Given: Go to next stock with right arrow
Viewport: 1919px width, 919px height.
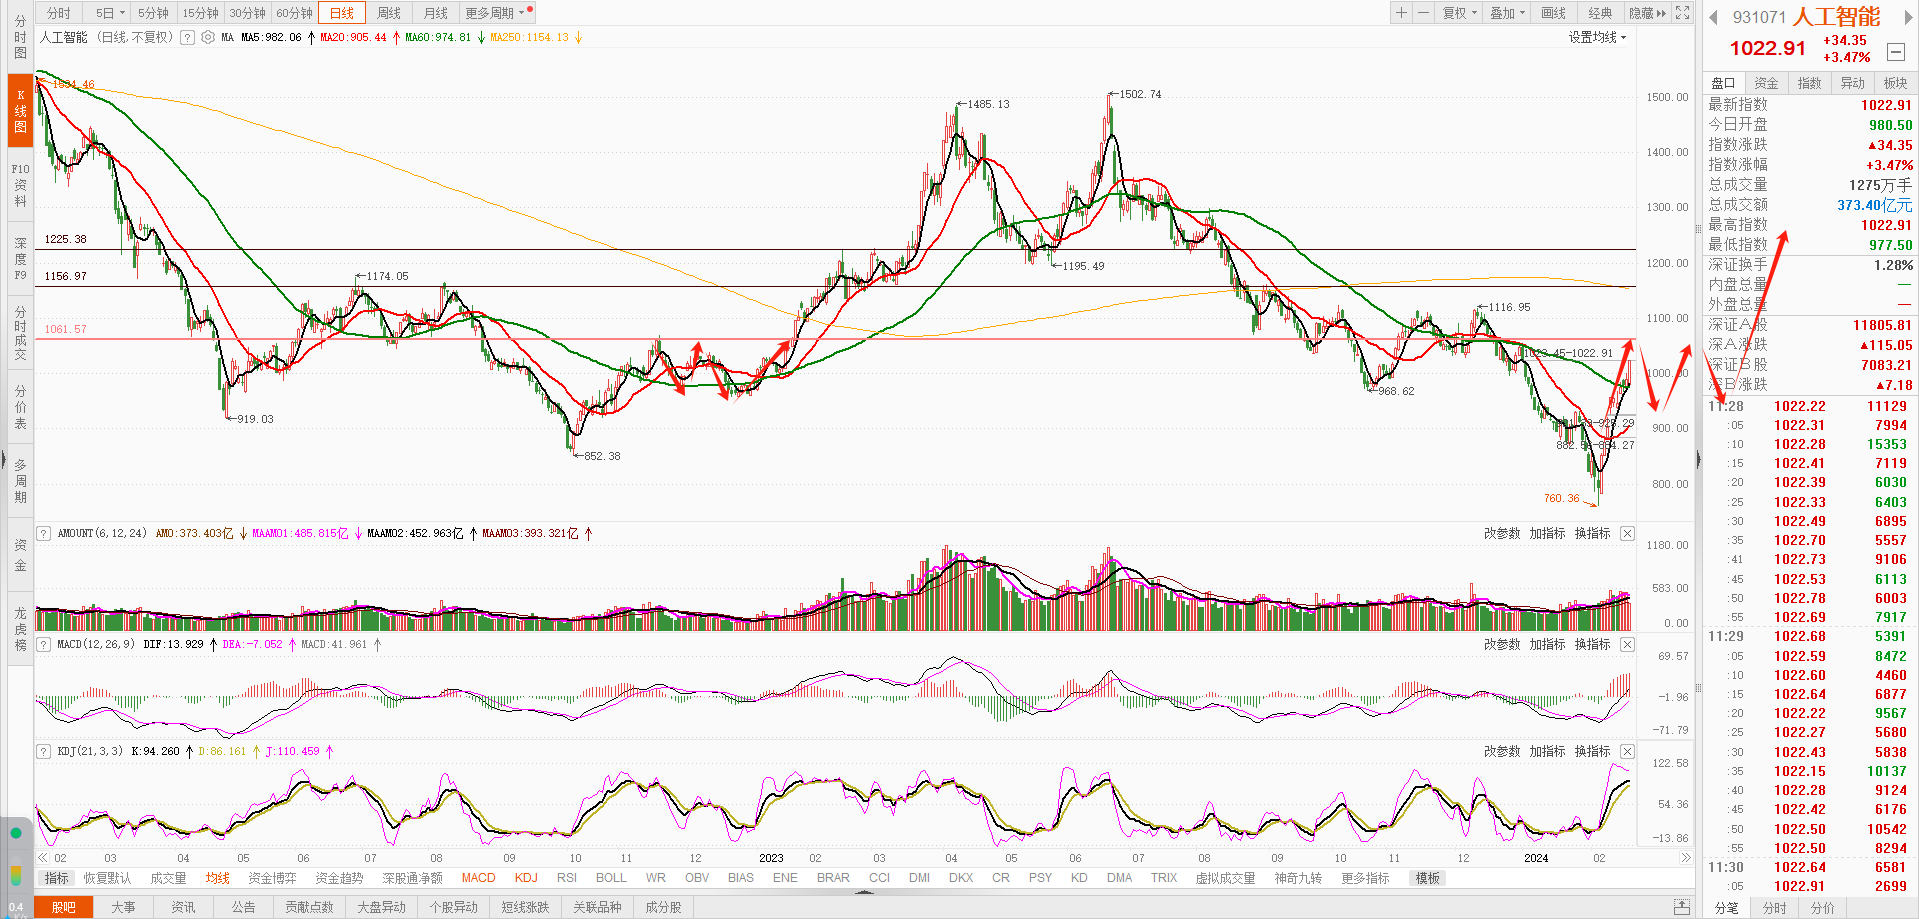Looking at the screenshot, I should tap(1907, 17).
